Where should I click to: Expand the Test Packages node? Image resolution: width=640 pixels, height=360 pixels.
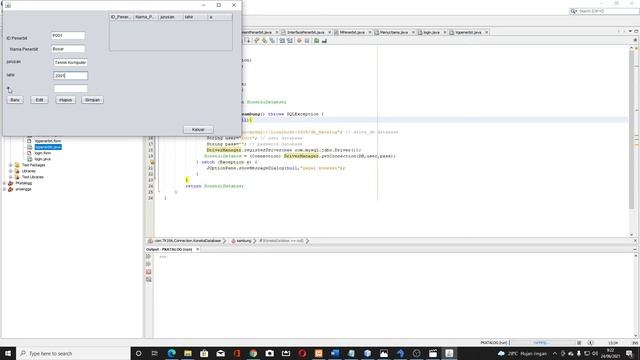click(11, 165)
